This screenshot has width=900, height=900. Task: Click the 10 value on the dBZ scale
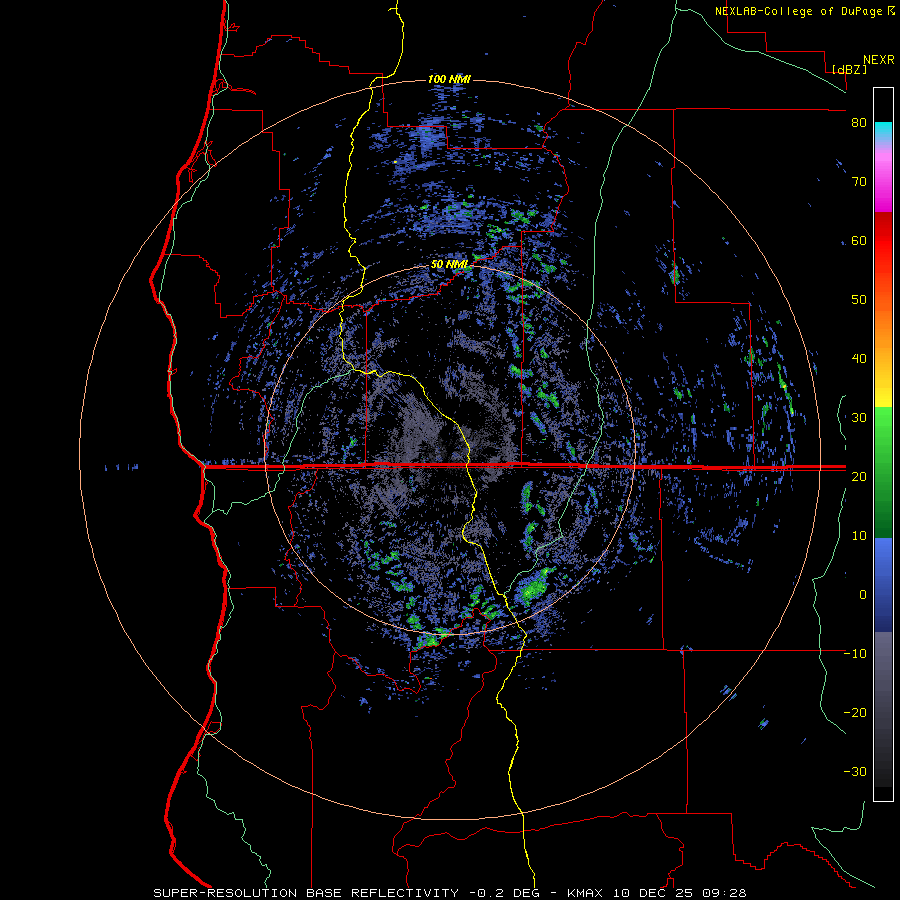click(x=859, y=536)
